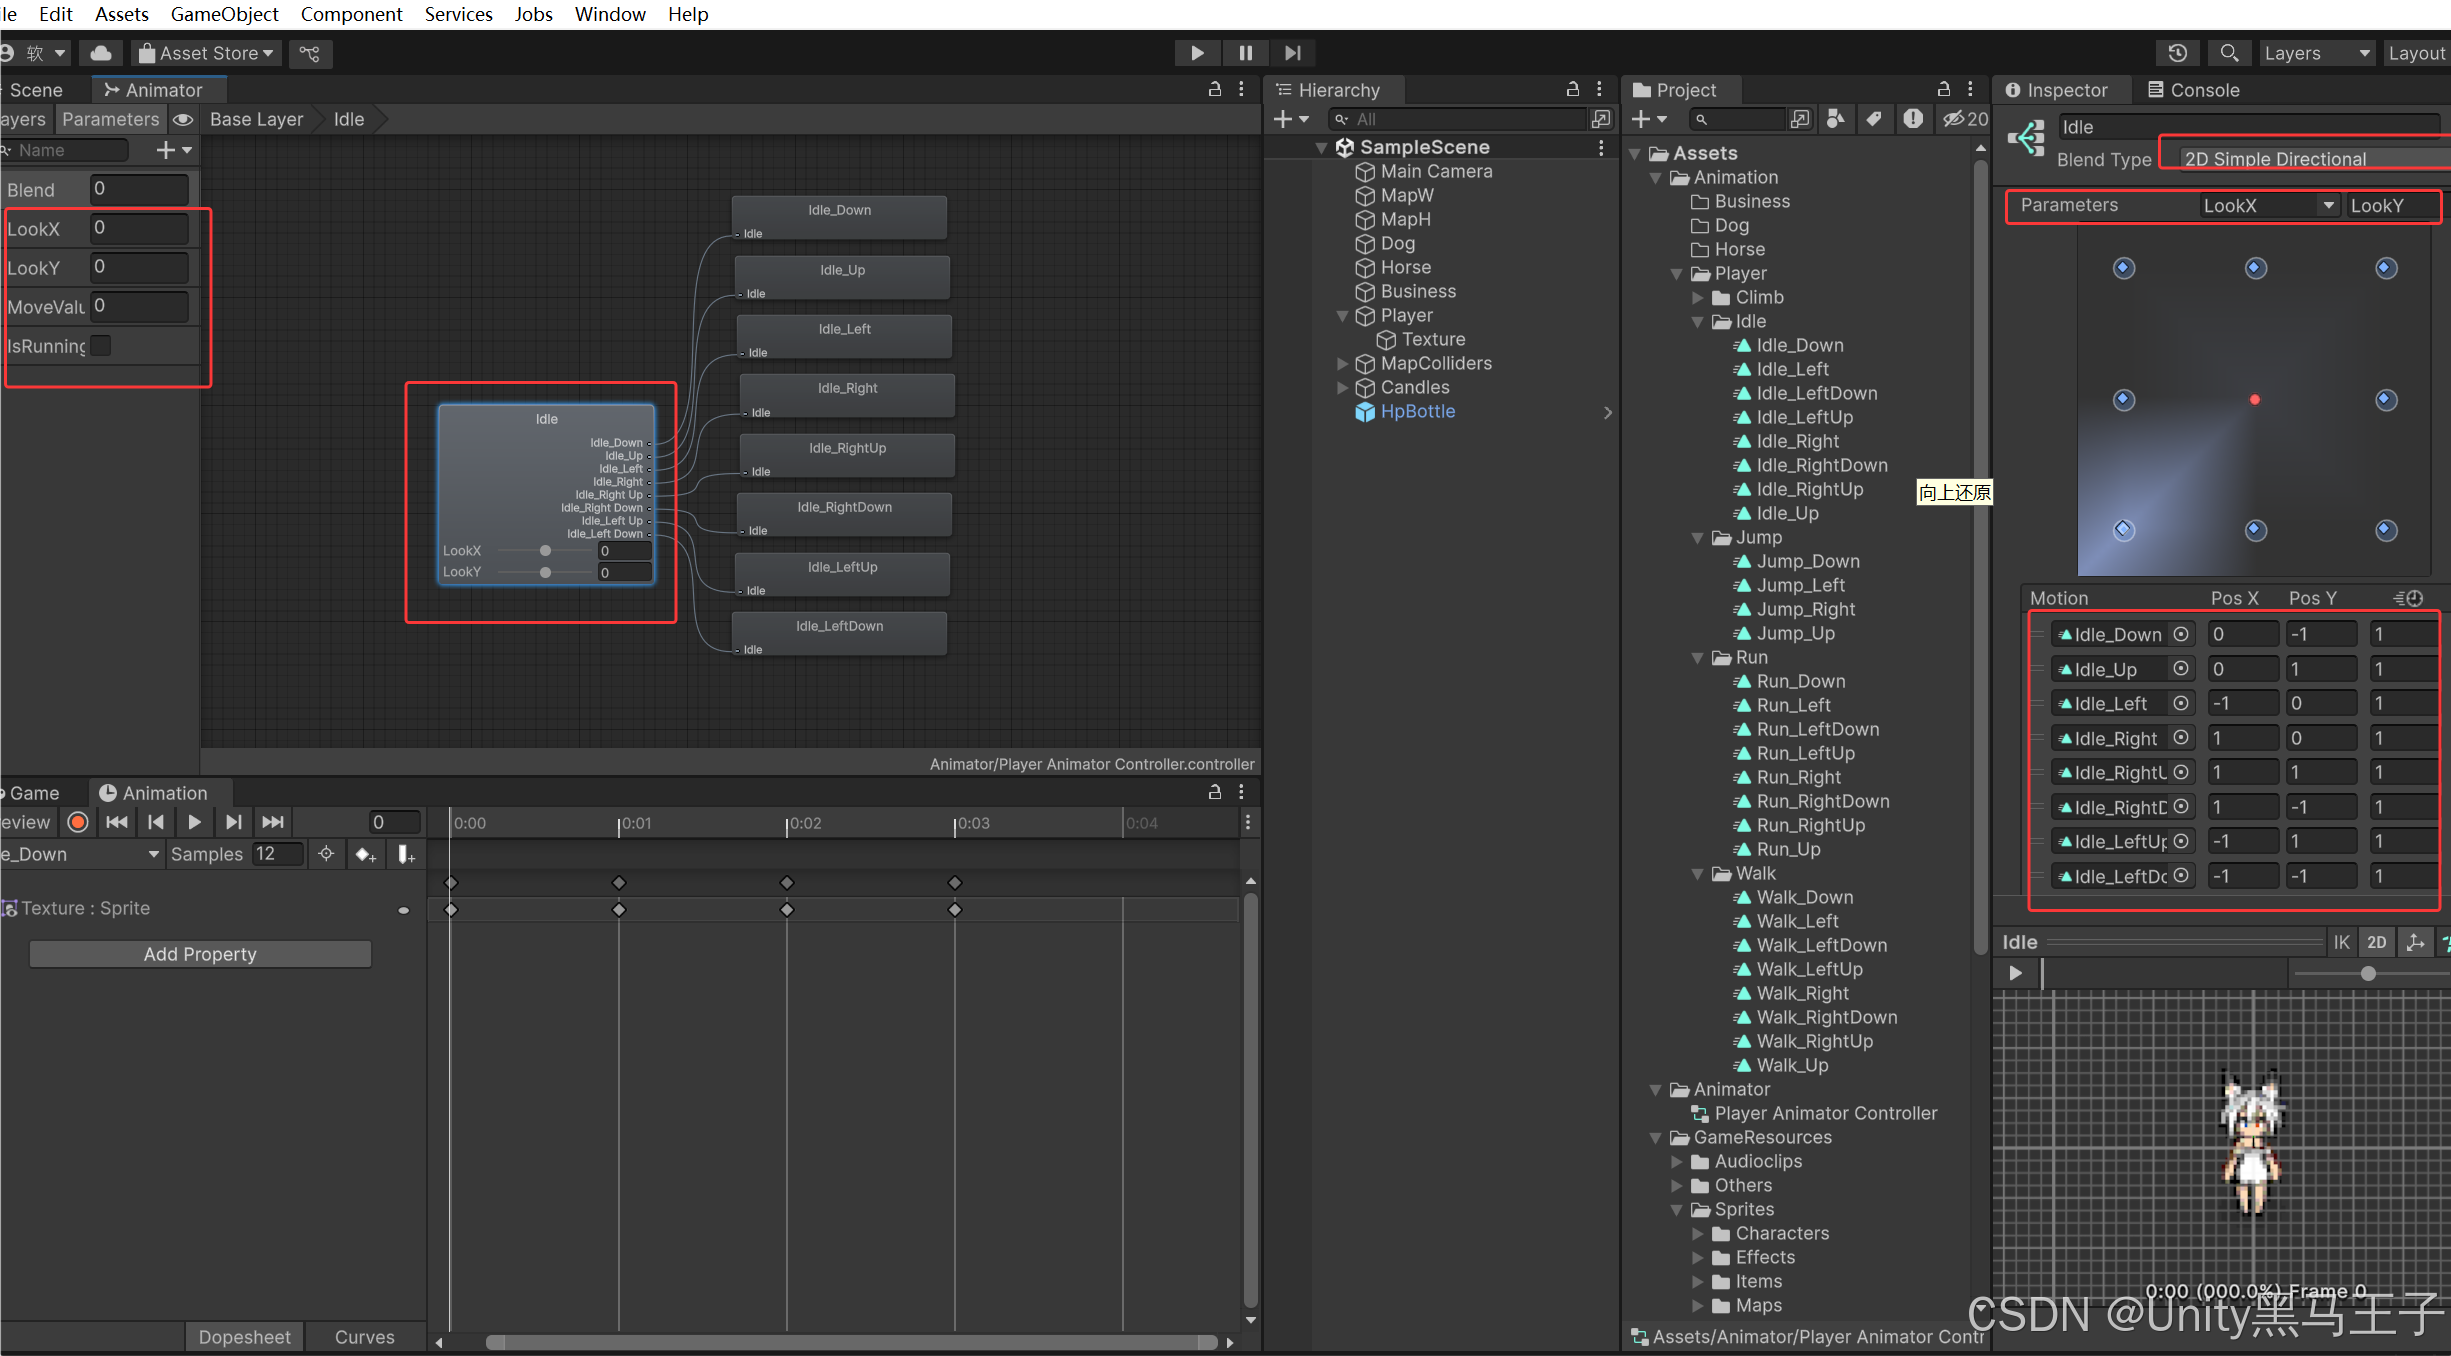The width and height of the screenshot is (2451, 1356).
Task: Toggle the 2D preview button
Action: coord(2376,942)
